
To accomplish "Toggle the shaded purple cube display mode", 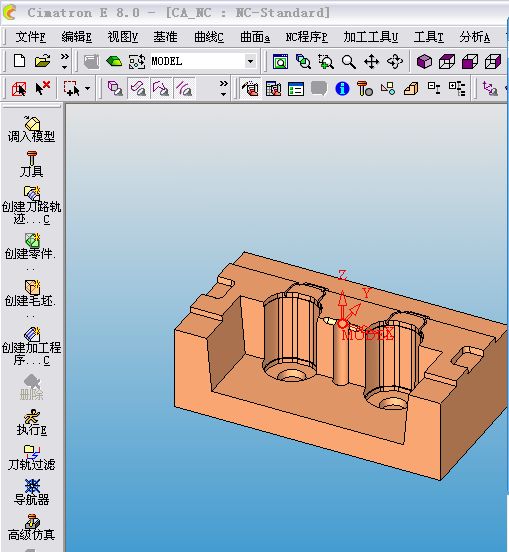I will [424, 62].
